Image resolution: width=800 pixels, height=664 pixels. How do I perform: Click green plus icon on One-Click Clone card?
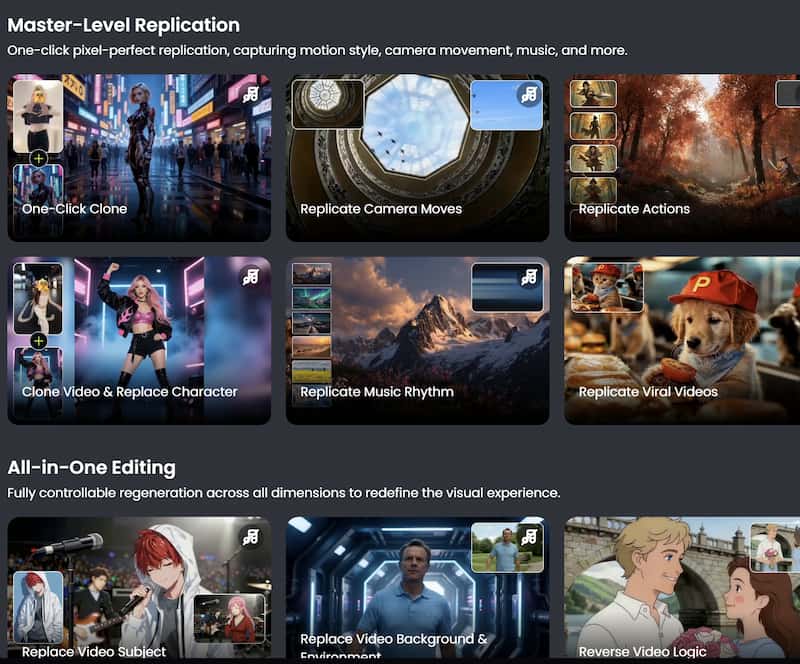point(38,159)
